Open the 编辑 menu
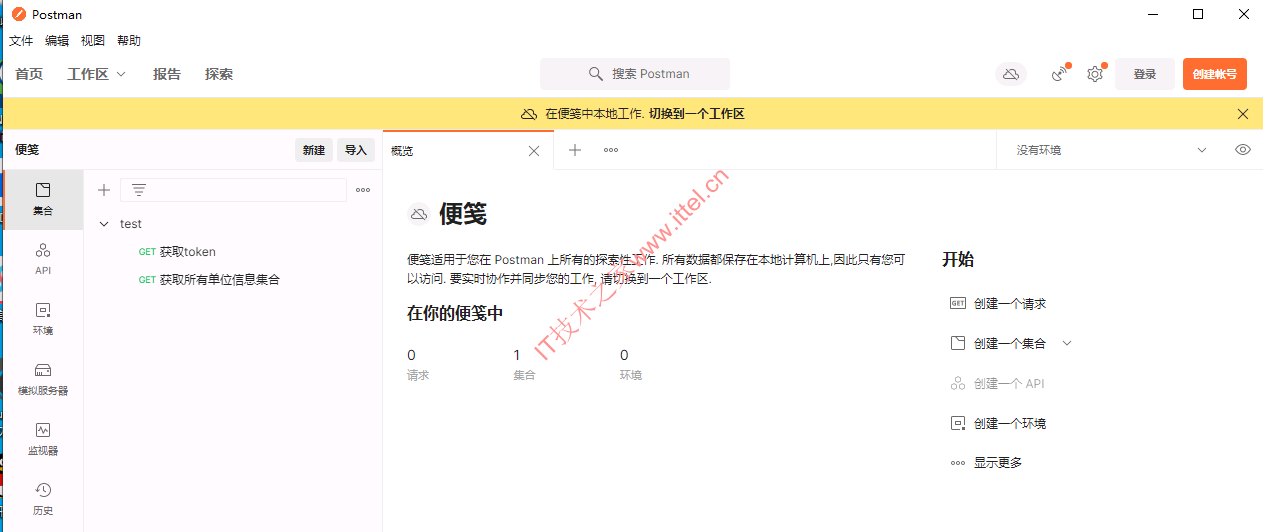This screenshot has width=1263, height=532. click(57, 41)
